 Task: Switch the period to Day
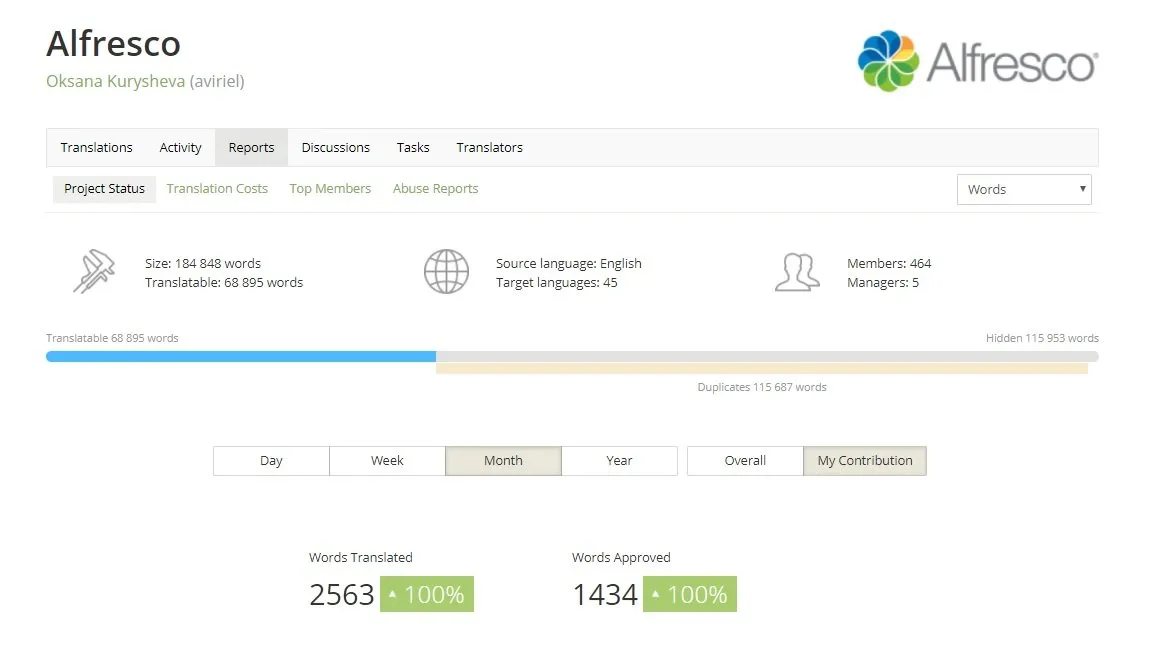click(x=271, y=461)
